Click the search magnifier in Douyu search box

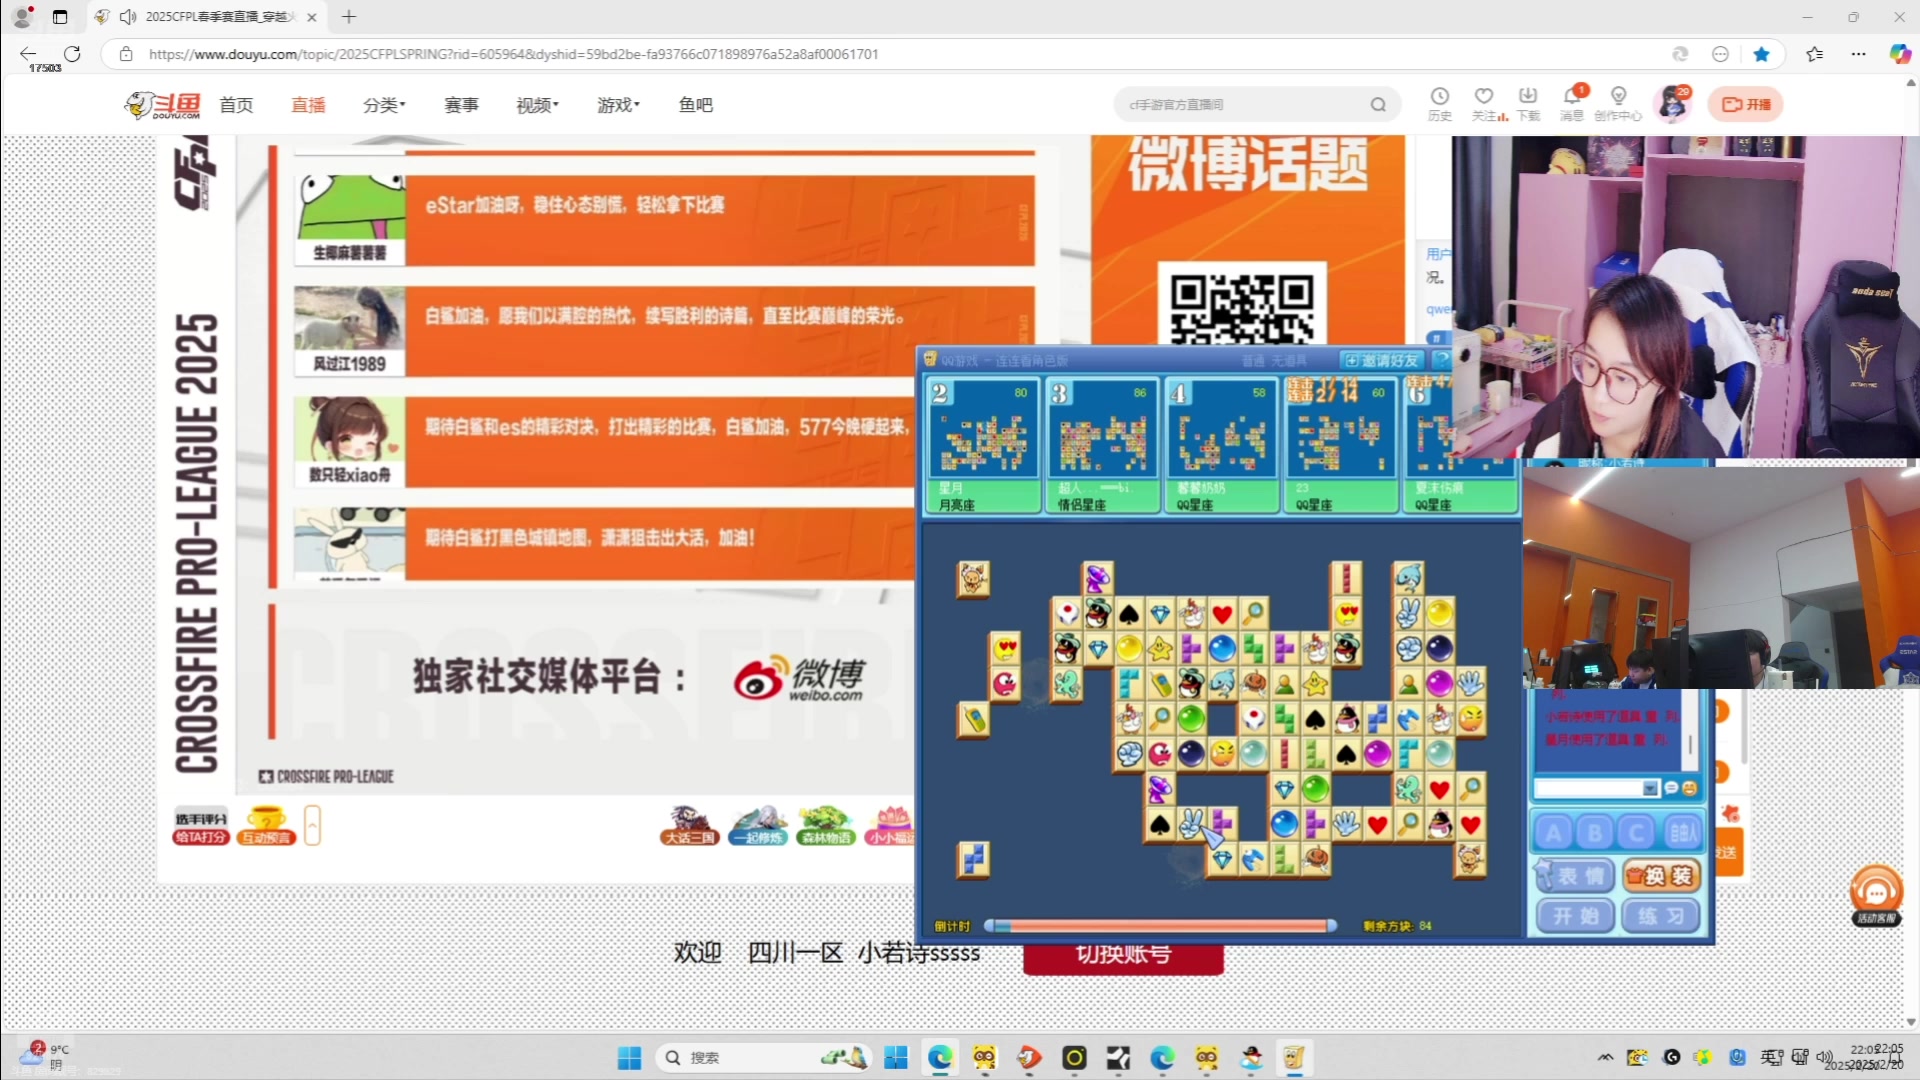click(1378, 104)
